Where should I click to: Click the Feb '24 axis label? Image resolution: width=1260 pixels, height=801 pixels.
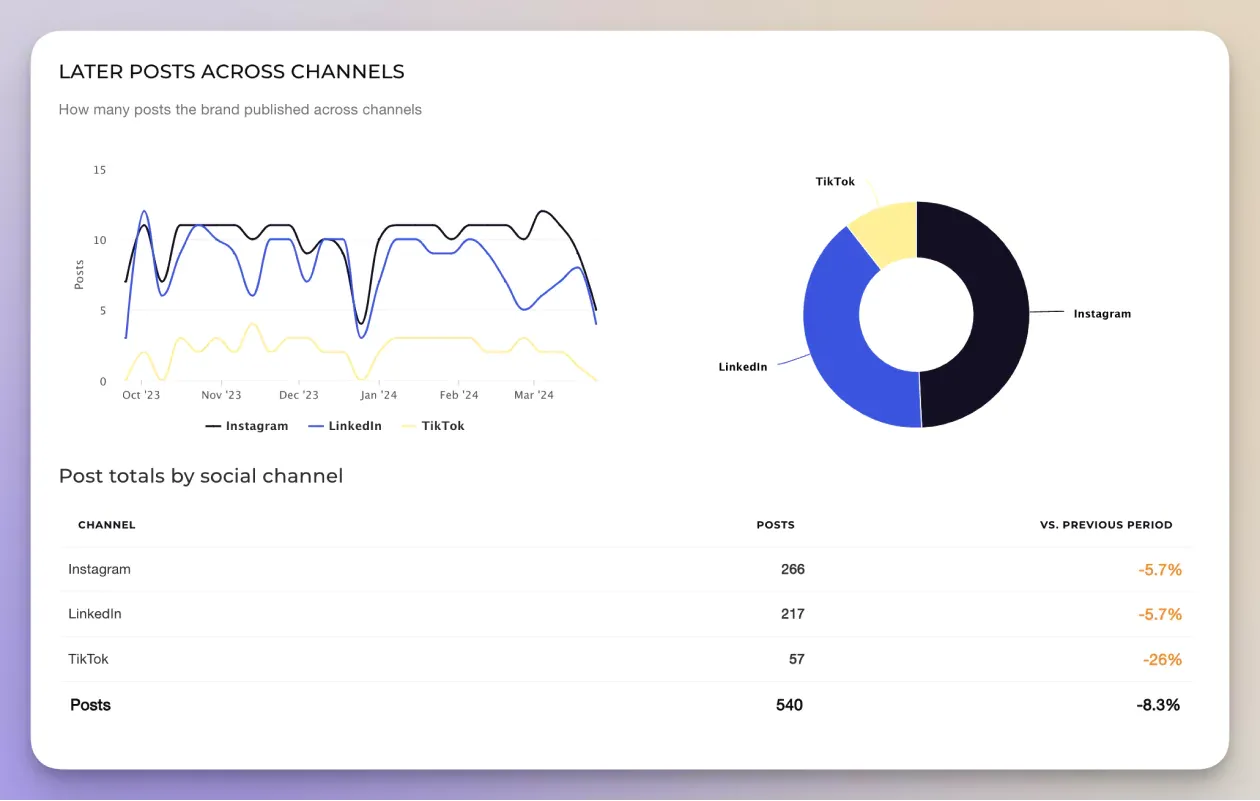458,395
